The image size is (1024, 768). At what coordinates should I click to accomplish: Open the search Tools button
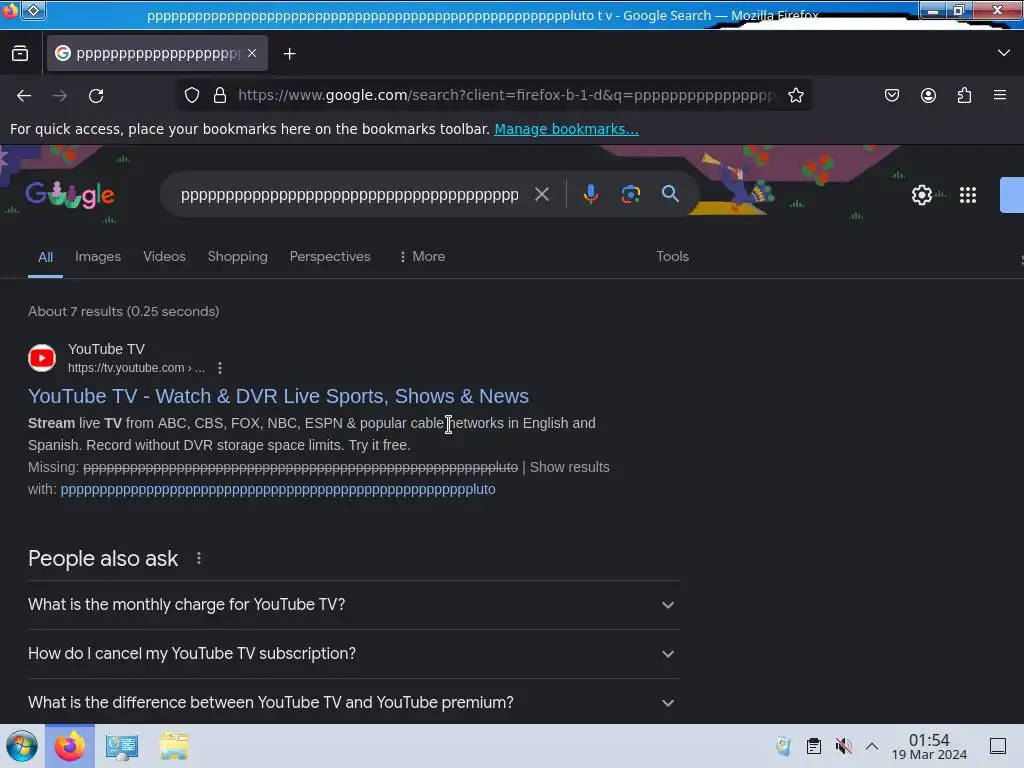(x=673, y=257)
